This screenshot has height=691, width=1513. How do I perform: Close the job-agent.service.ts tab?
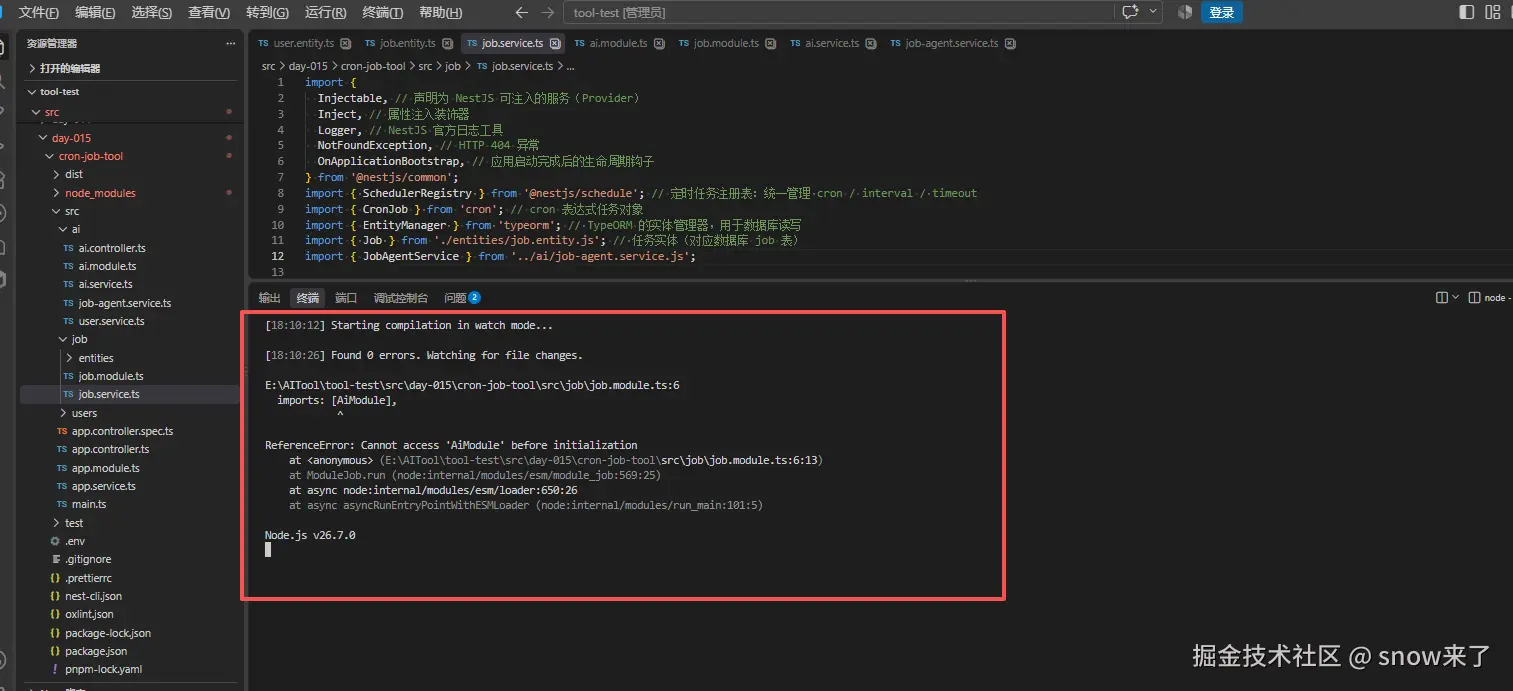[x=1010, y=44]
